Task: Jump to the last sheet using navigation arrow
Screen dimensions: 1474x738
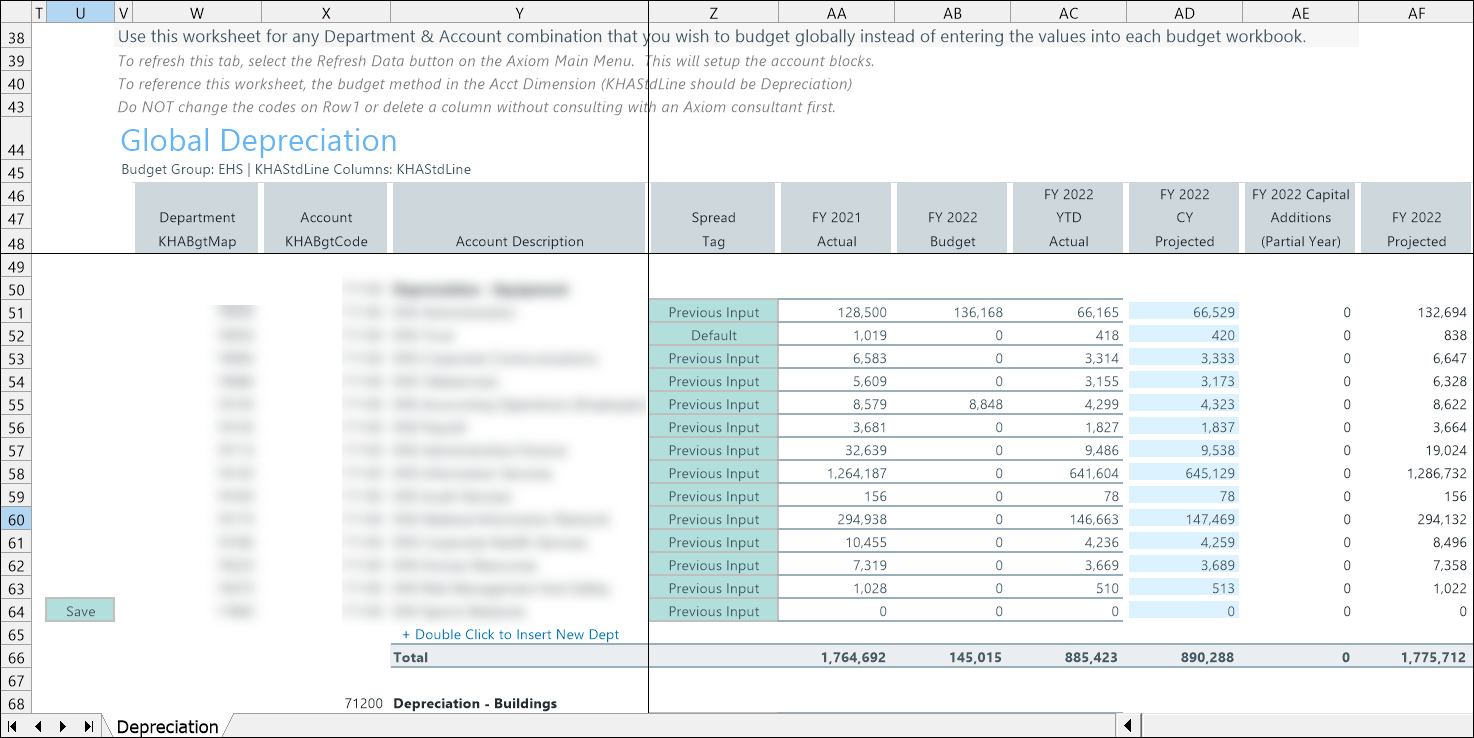Action: (x=88, y=727)
